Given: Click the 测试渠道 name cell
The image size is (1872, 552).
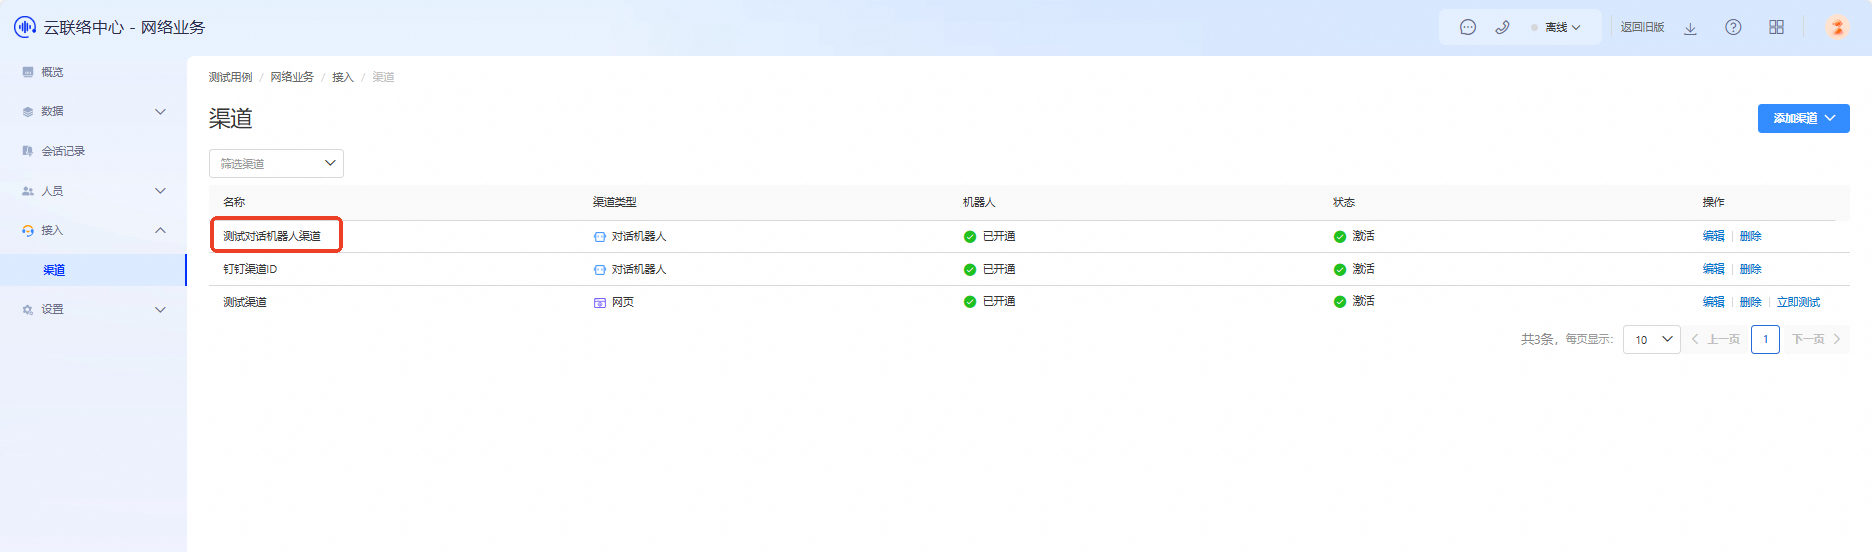Looking at the screenshot, I should point(245,302).
